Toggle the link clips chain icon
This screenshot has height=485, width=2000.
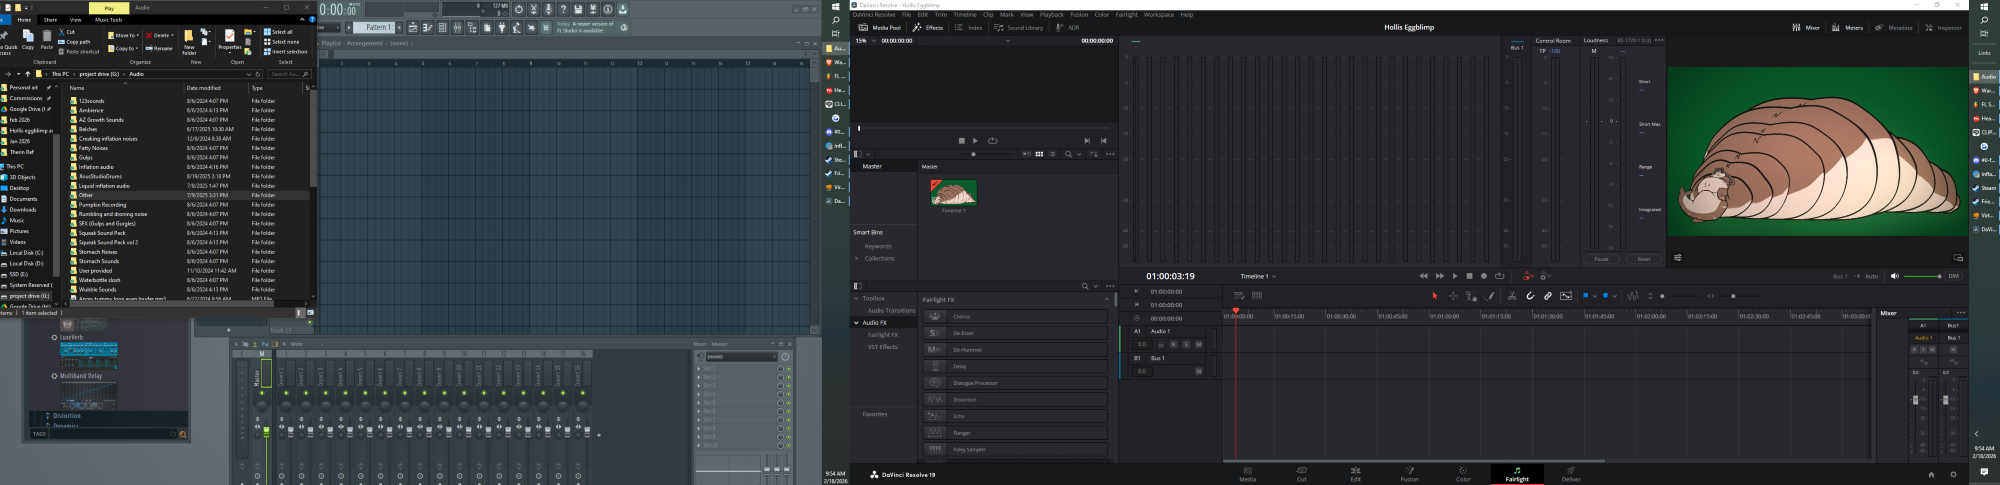[x=1547, y=296]
